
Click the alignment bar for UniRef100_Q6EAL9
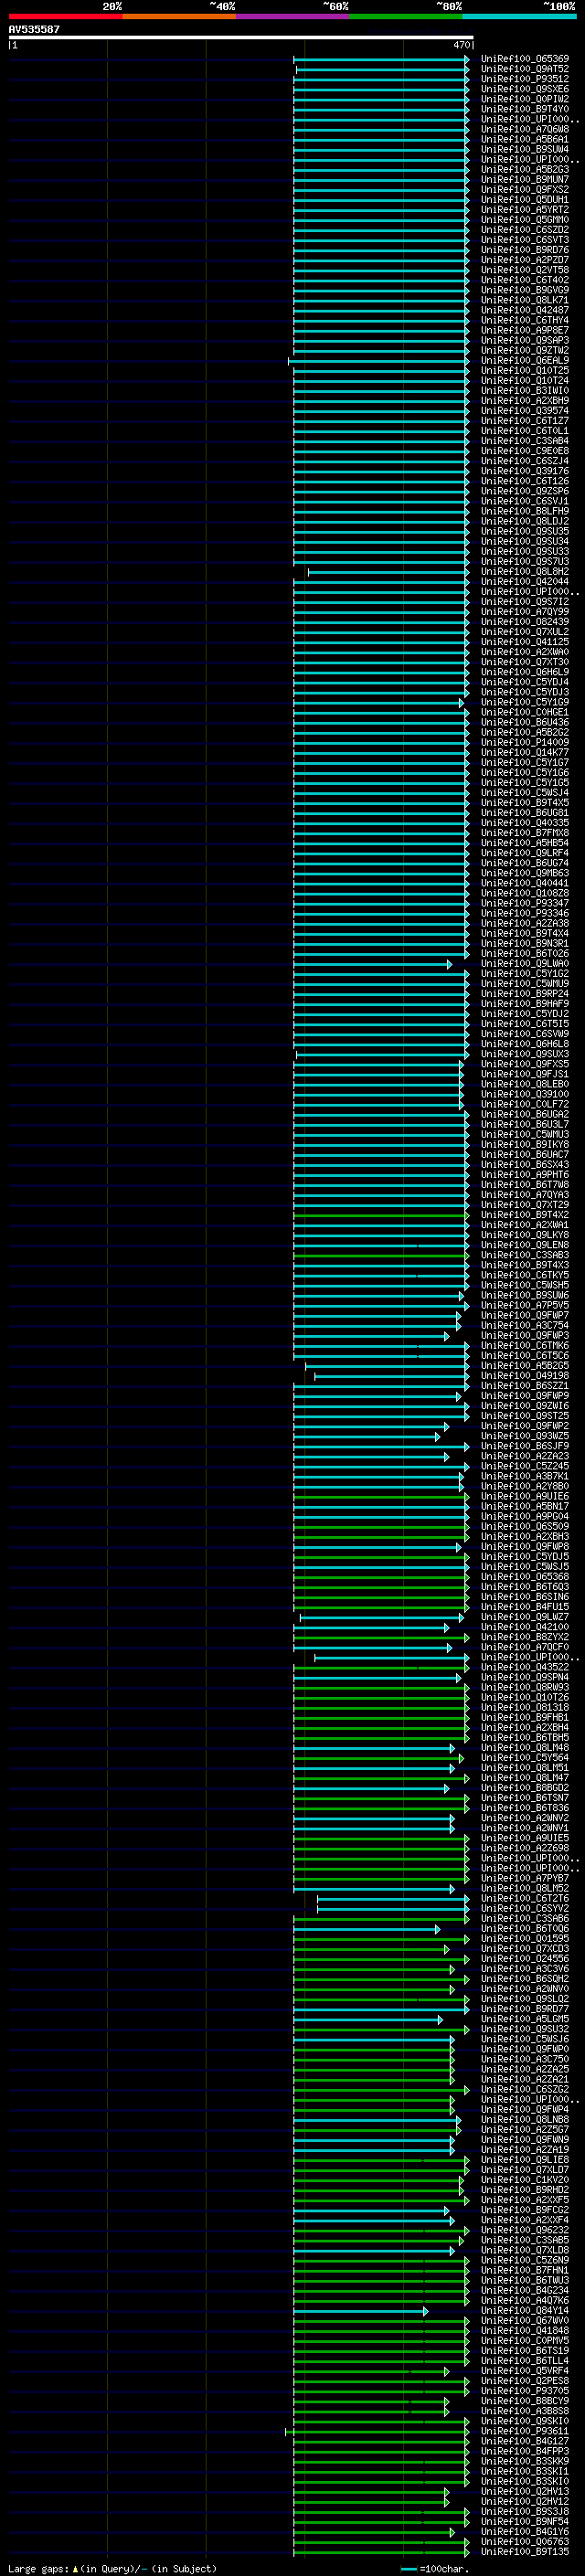tap(379, 361)
